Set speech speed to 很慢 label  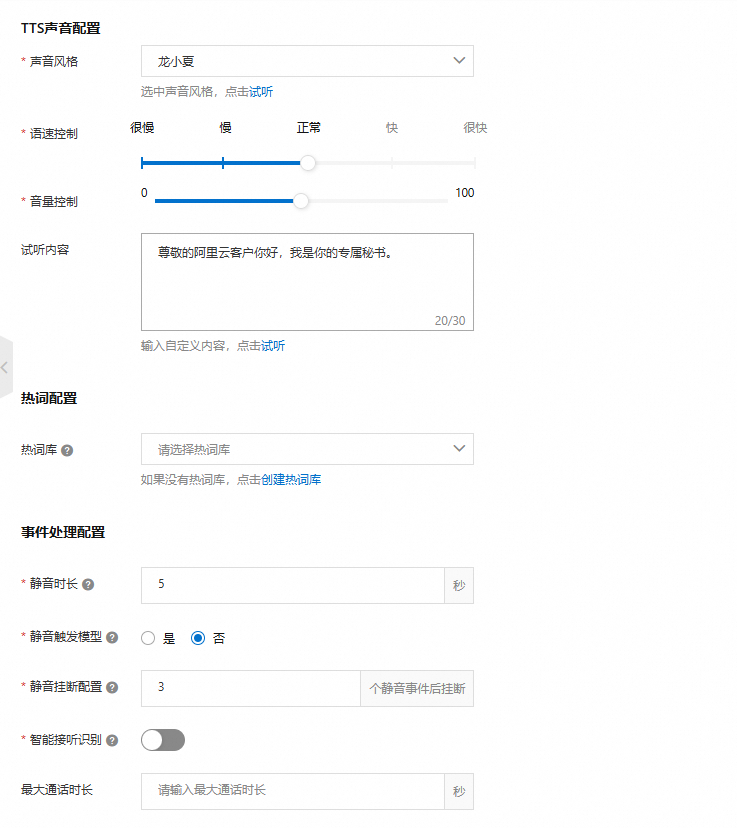[x=142, y=128]
